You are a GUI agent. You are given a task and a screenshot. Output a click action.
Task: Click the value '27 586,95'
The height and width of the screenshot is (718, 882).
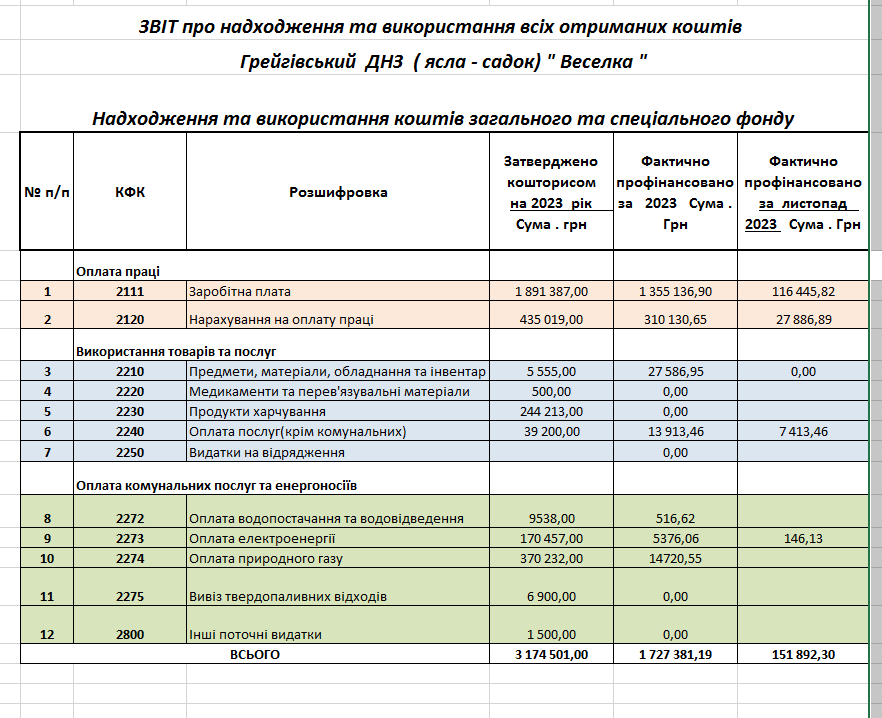(x=675, y=371)
